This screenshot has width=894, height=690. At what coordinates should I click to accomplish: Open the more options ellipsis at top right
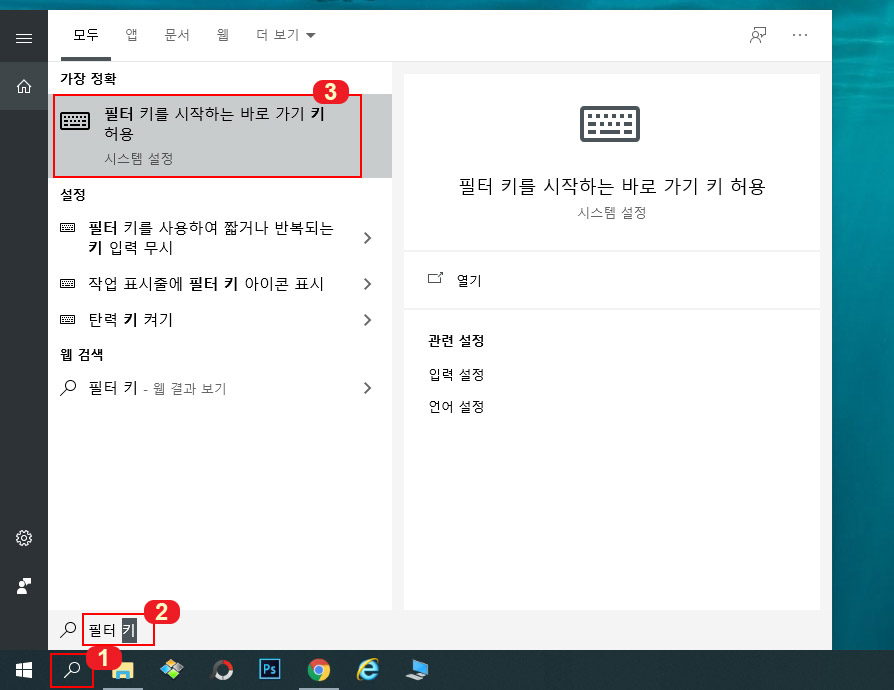(800, 34)
